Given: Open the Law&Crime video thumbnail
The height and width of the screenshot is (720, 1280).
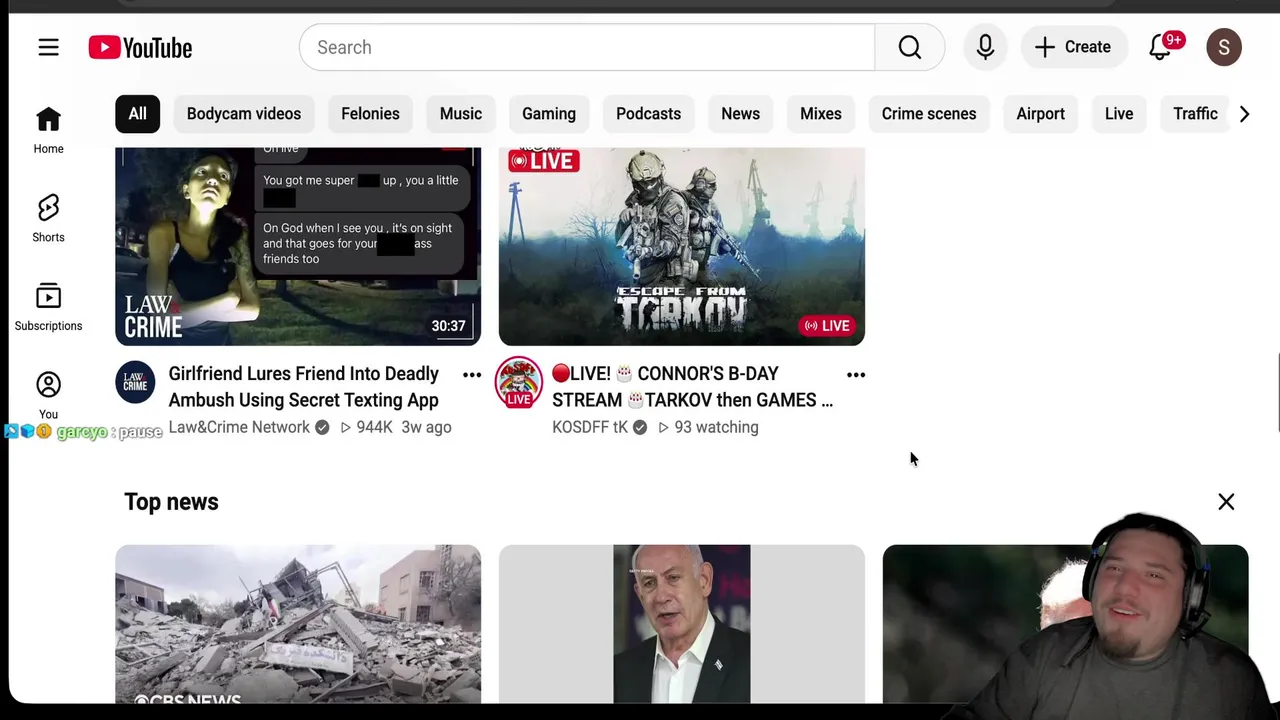Looking at the screenshot, I should 298,246.
